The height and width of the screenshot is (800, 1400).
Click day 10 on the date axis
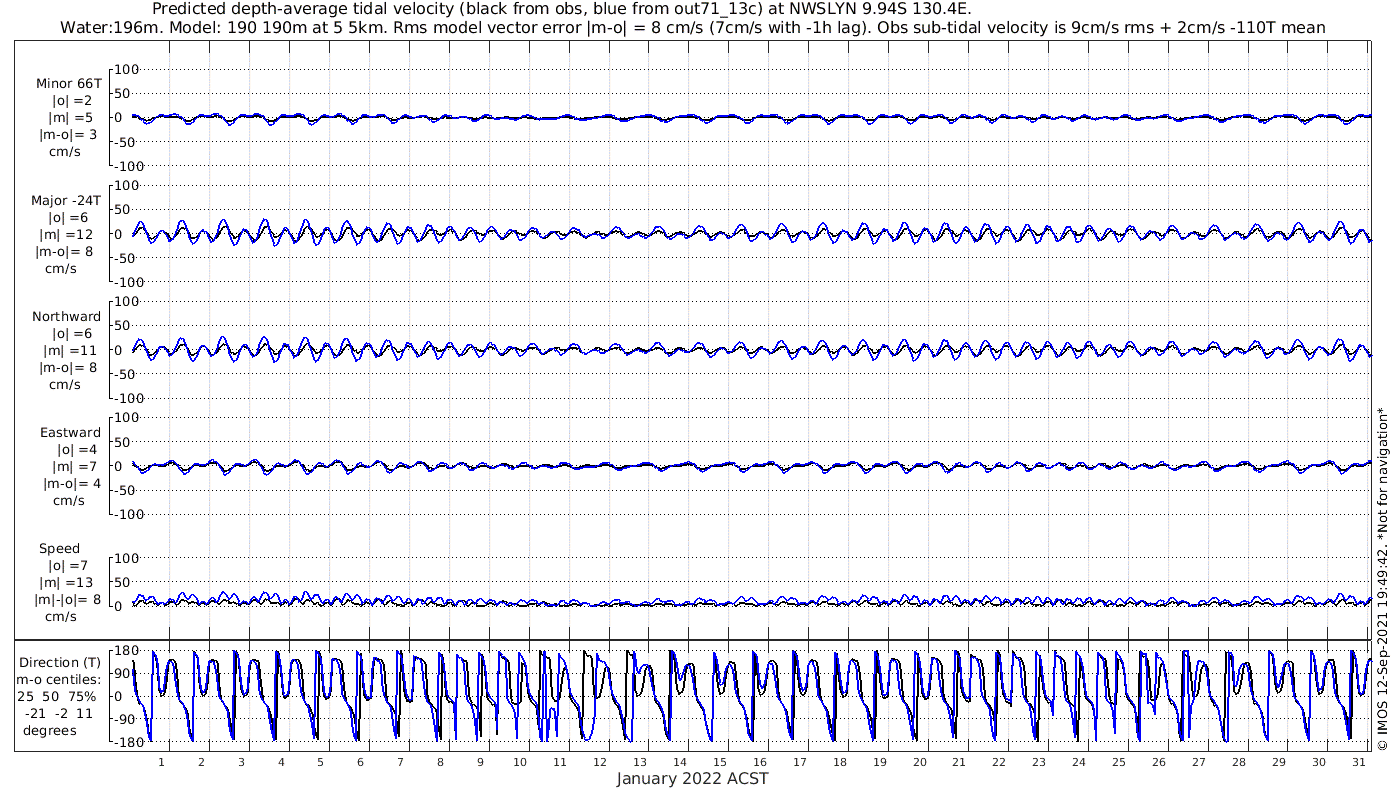click(520, 762)
